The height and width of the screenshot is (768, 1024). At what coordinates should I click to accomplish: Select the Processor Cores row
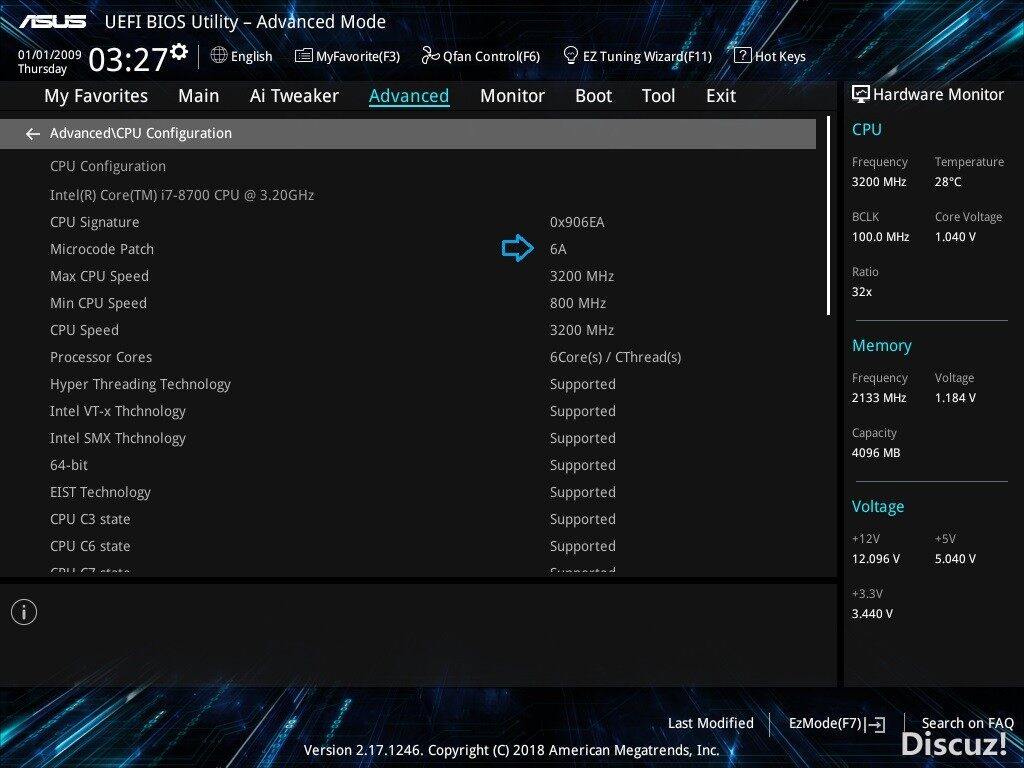click(408, 357)
